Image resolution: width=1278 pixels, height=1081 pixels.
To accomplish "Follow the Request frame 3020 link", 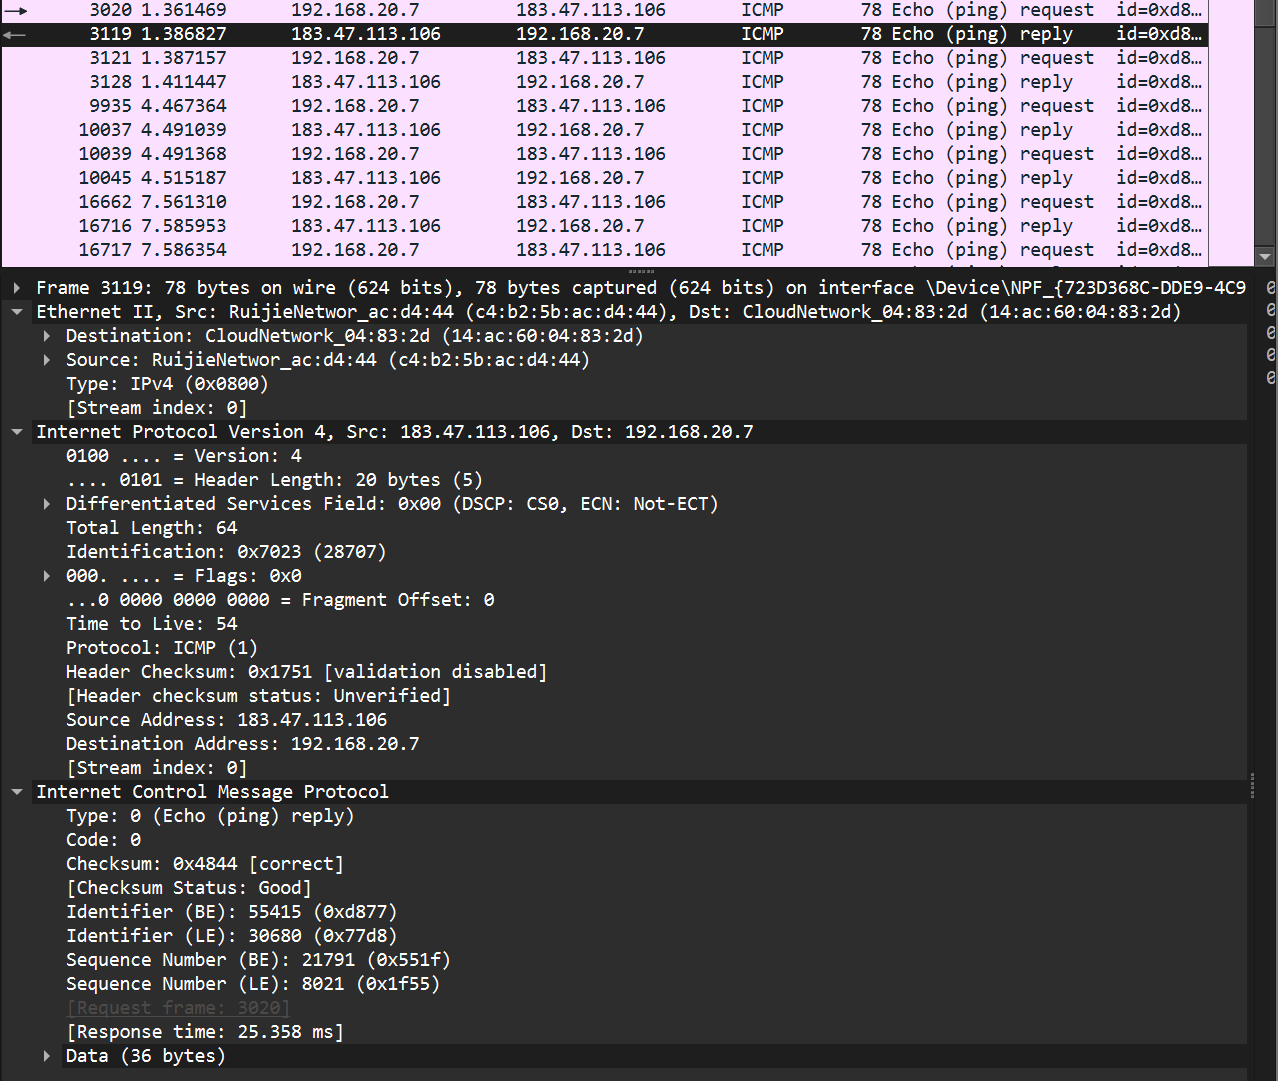I will 177,1007.
